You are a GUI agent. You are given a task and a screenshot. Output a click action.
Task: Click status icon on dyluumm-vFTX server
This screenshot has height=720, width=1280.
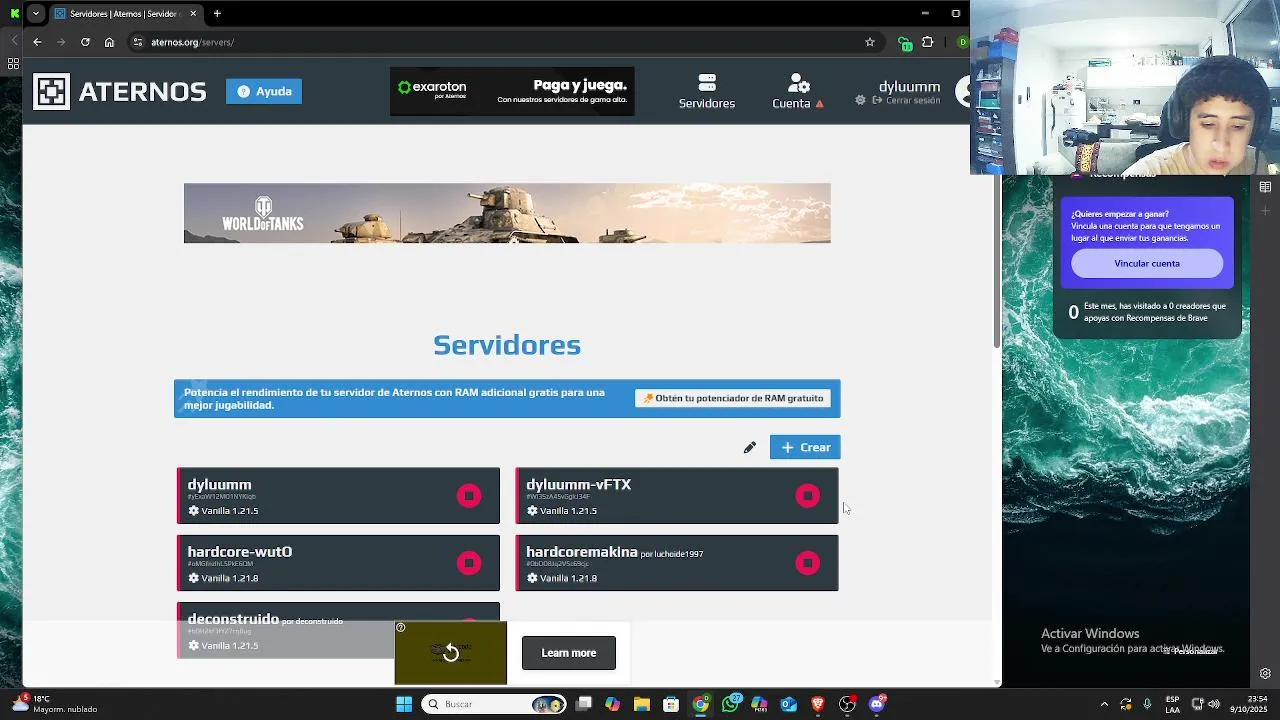coord(808,496)
